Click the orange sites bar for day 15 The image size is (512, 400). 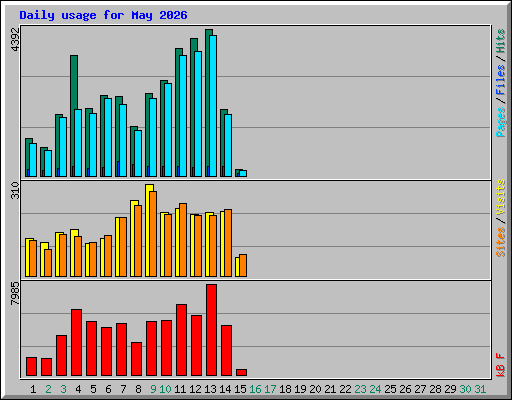(x=243, y=266)
